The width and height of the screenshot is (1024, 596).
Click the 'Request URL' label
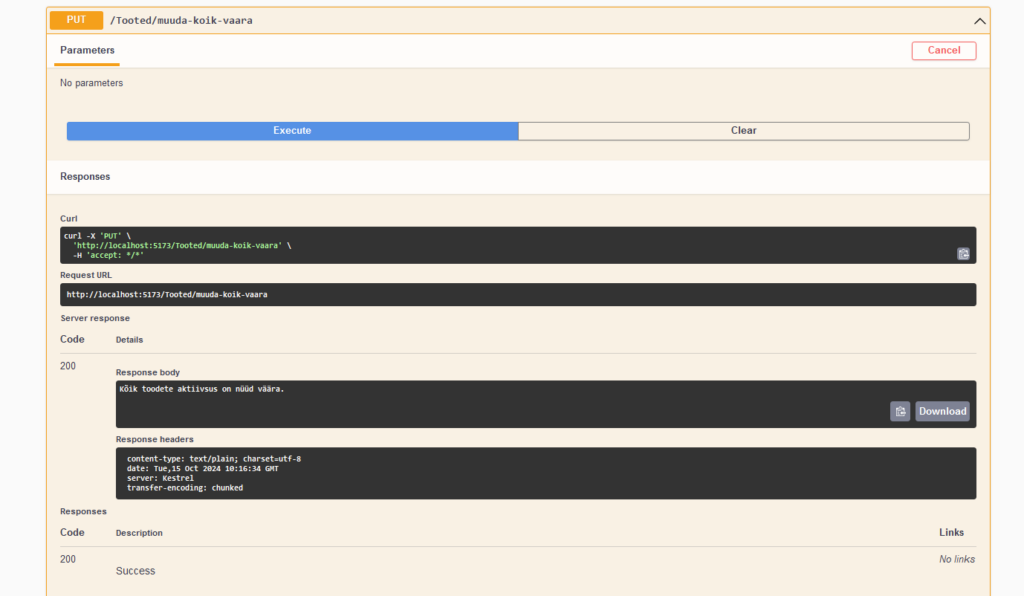[x=86, y=275]
